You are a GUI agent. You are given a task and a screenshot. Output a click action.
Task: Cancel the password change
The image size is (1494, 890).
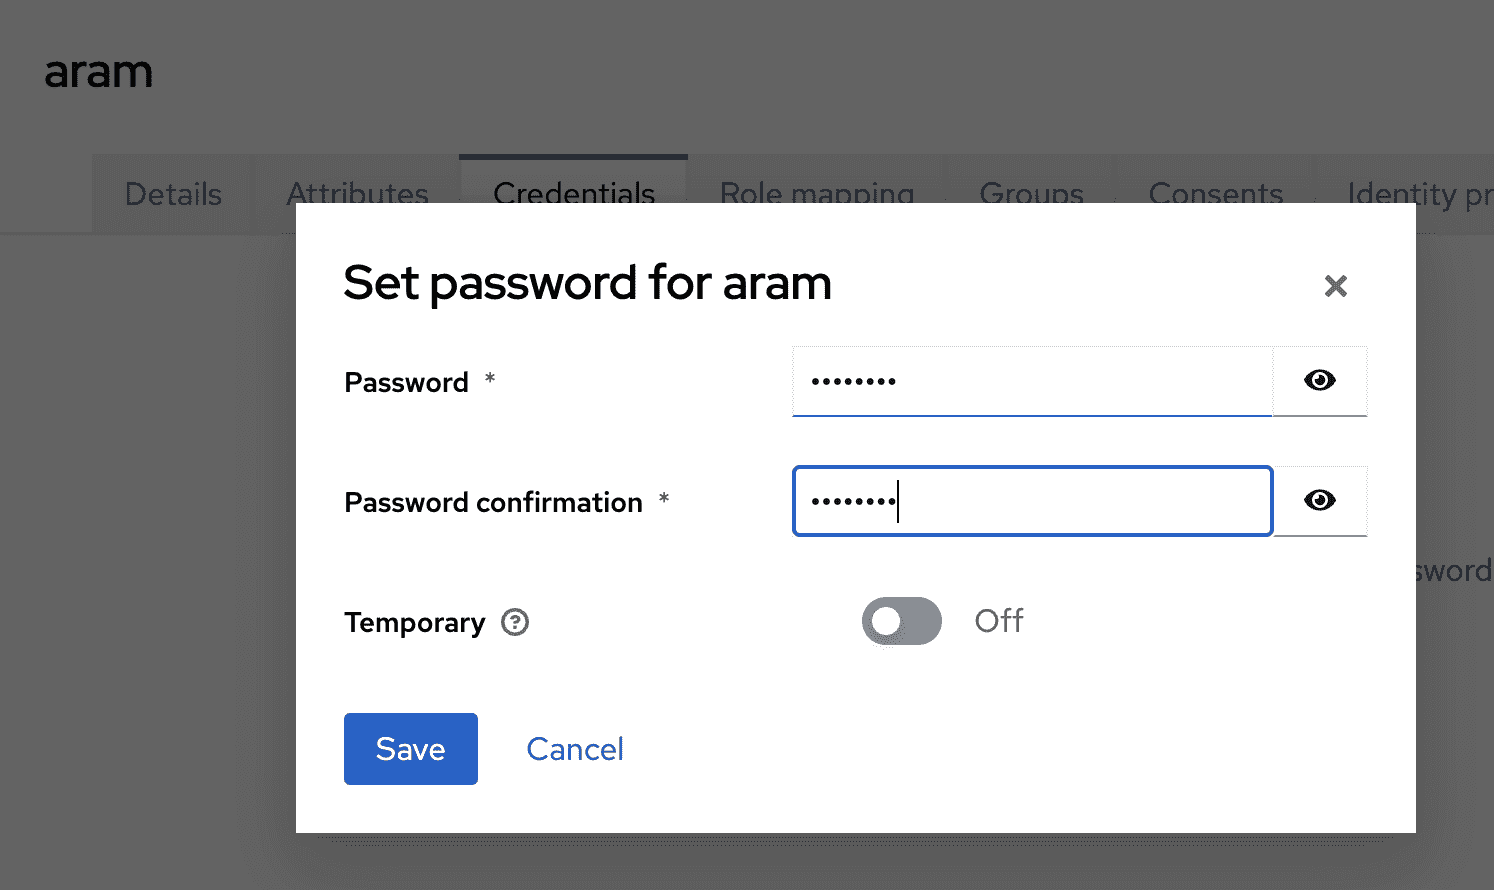coord(575,748)
